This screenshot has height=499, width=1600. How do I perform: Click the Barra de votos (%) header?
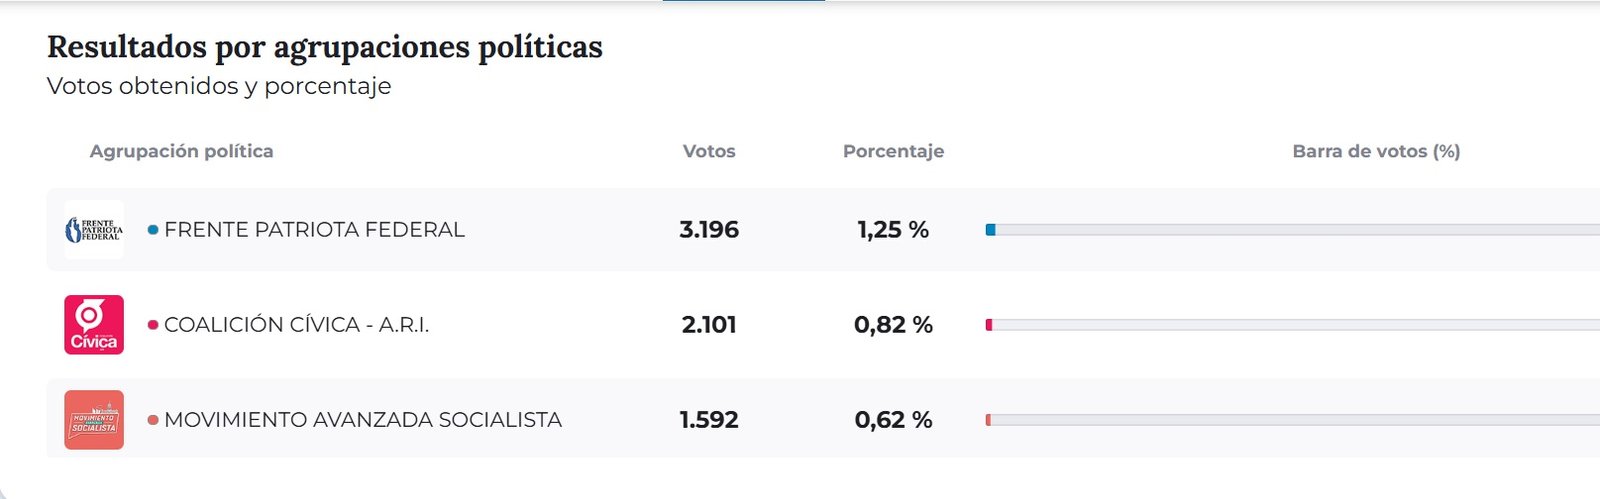click(1376, 151)
